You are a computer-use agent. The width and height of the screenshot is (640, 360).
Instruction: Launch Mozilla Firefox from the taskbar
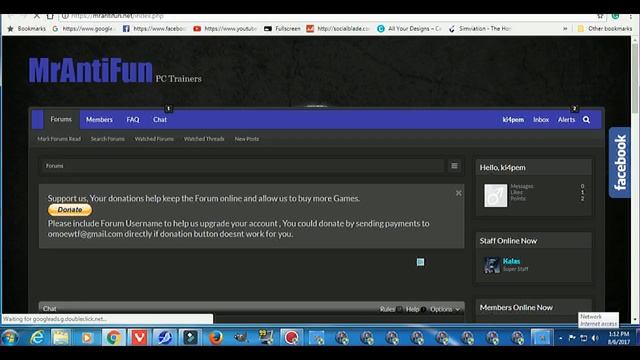point(216,338)
